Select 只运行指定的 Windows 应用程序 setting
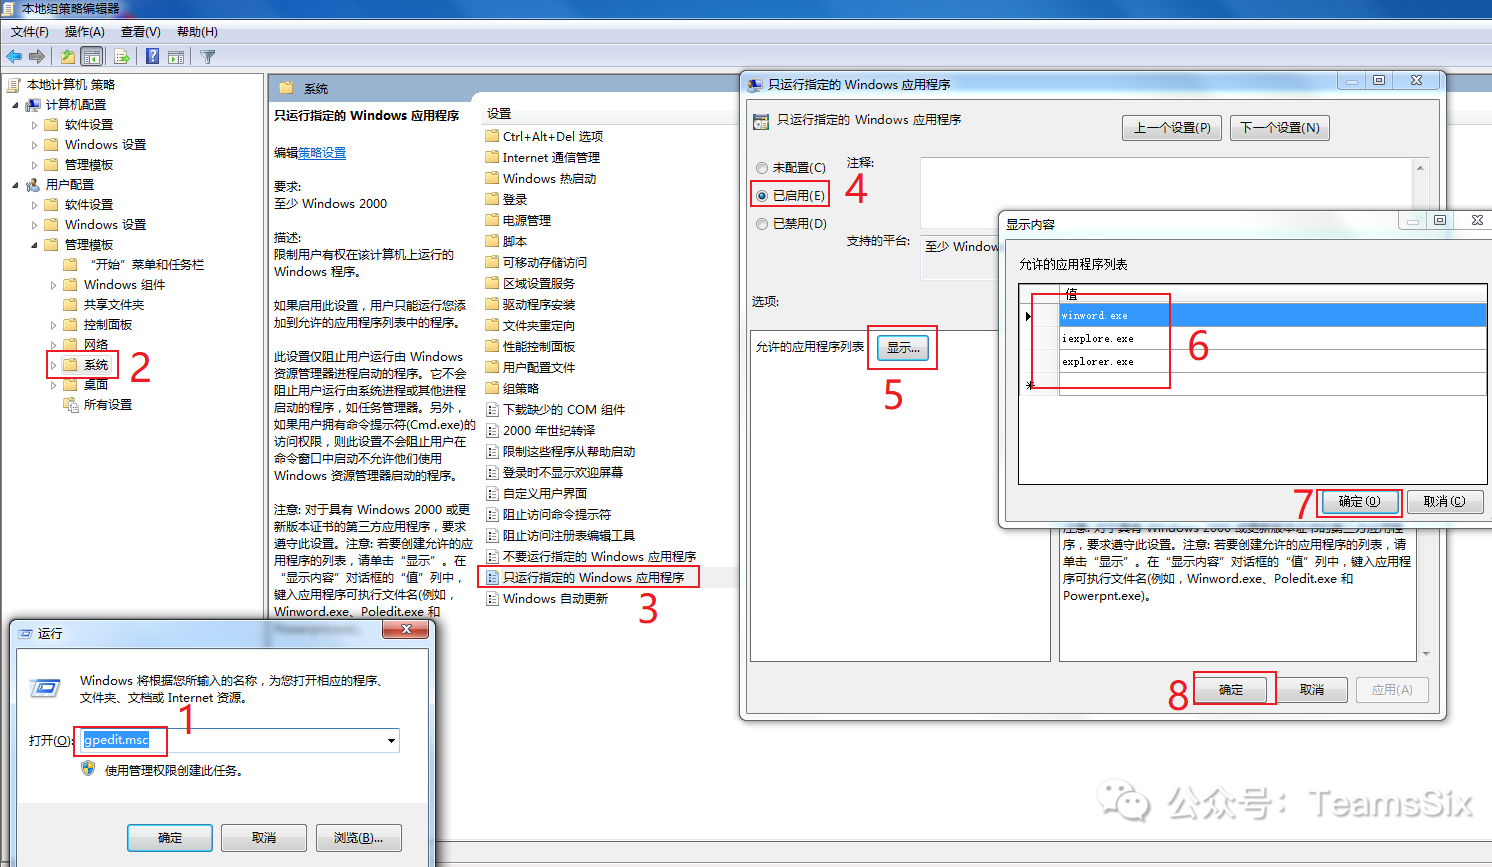This screenshot has width=1492, height=867. pyautogui.click(x=594, y=577)
